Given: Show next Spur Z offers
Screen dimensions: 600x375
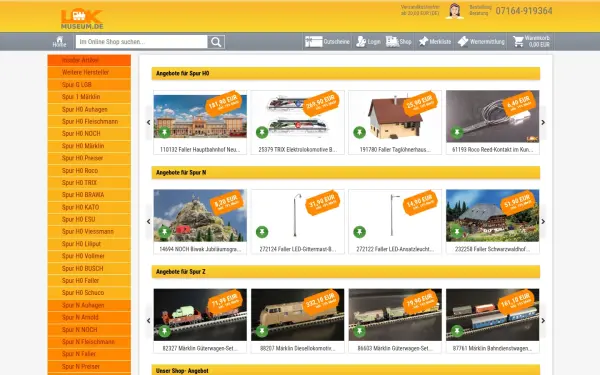Looking at the screenshot, I should pos(543,321).
